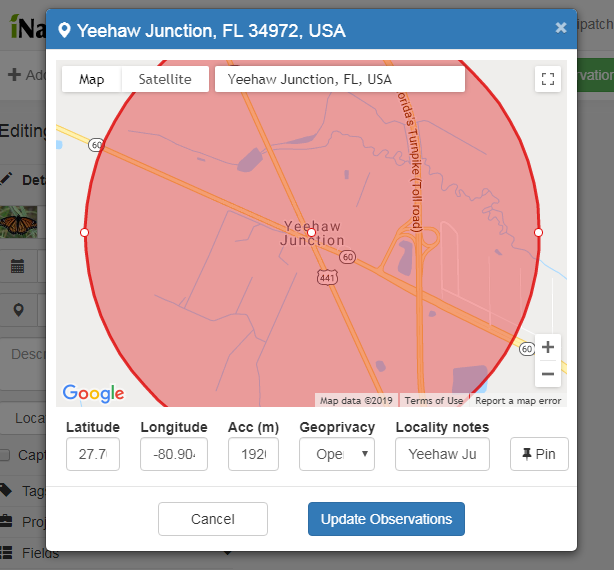
Task: Click the left edge handle of circle
Action: click(84, 232)
